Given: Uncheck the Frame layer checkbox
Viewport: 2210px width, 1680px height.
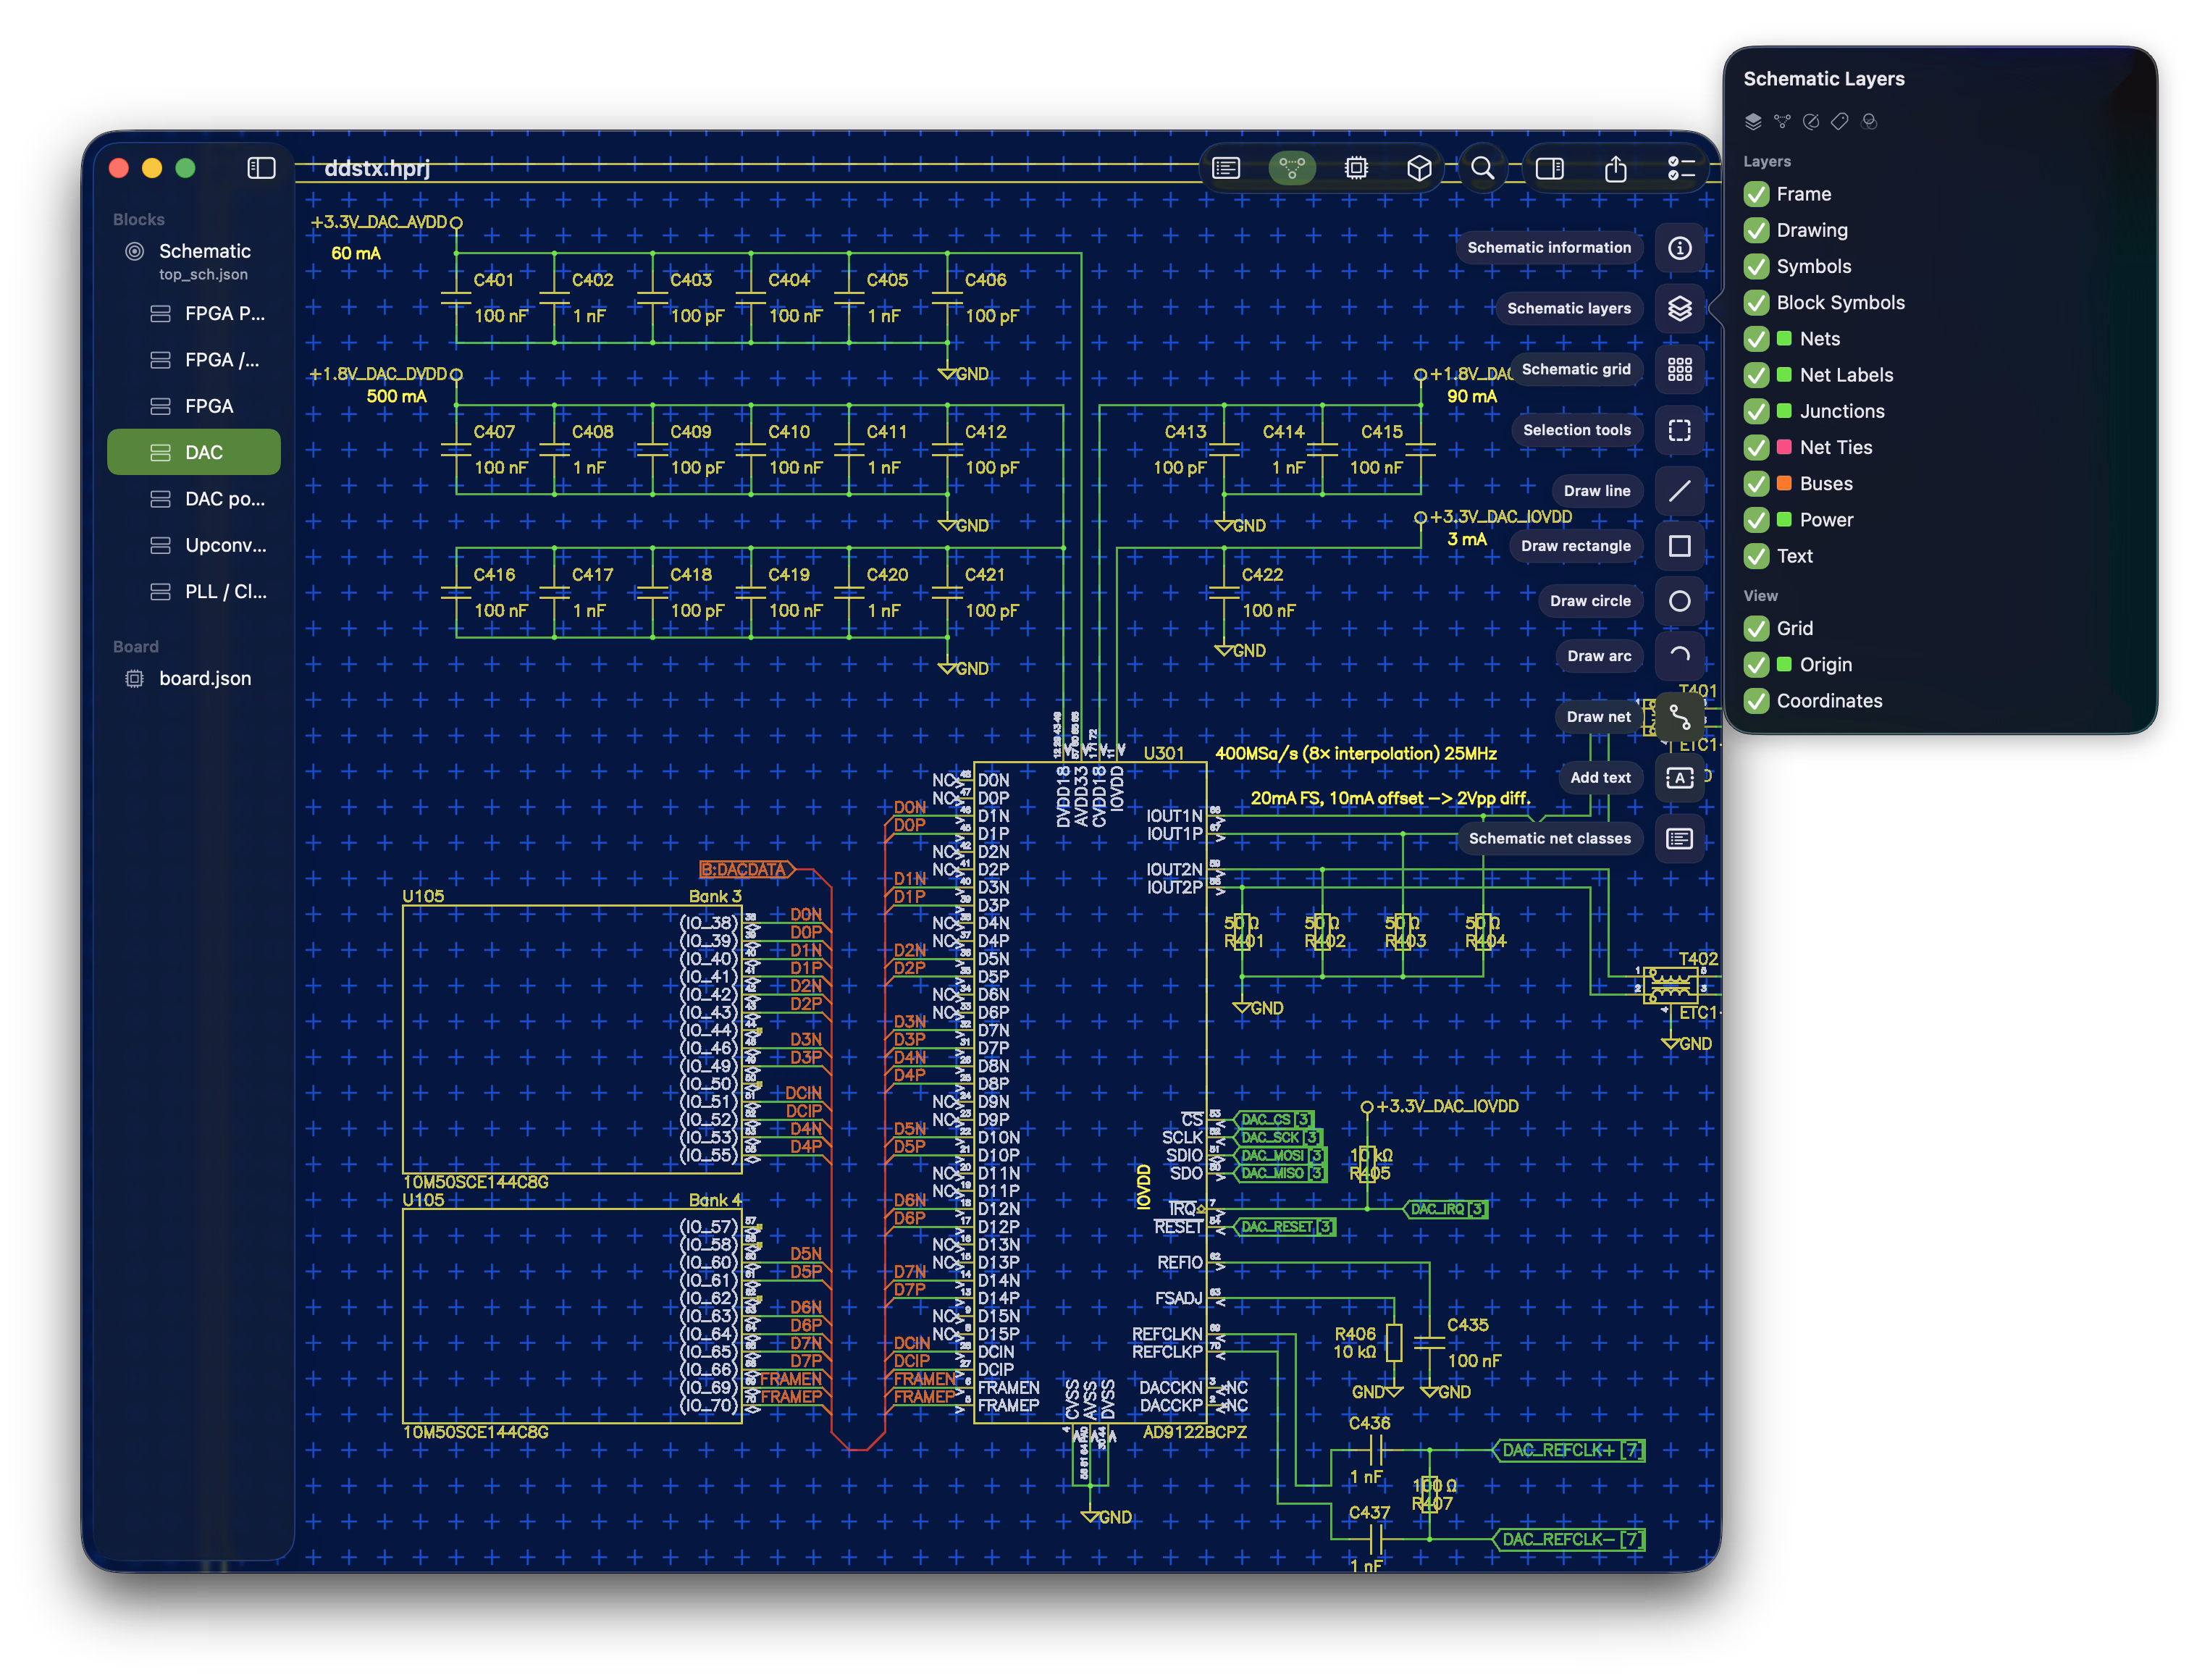Looking at the screenshot, I should [1755, 194].
